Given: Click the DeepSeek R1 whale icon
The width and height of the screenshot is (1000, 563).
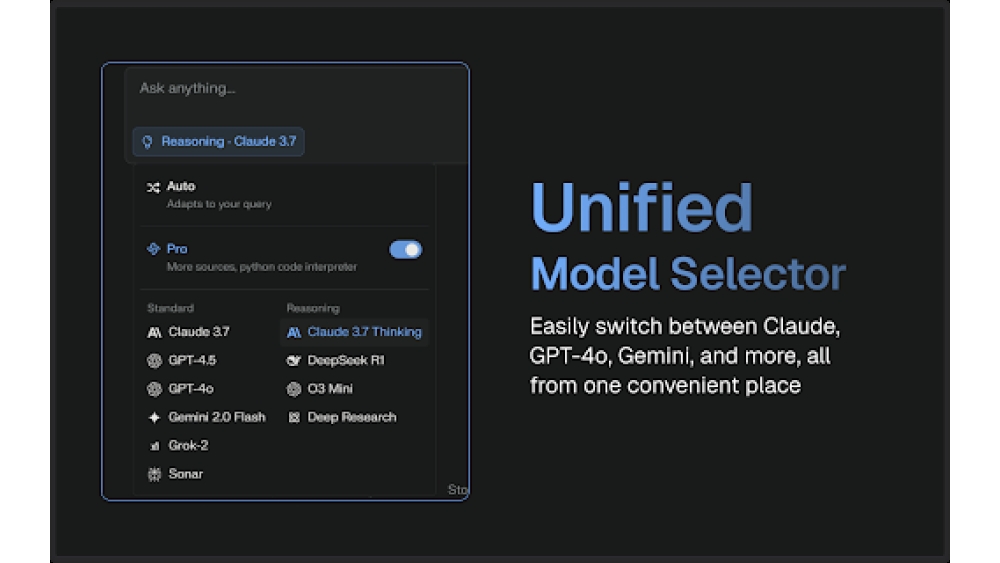Looking at the screenshot, I should pyautogui.click(x=294, y=360).
